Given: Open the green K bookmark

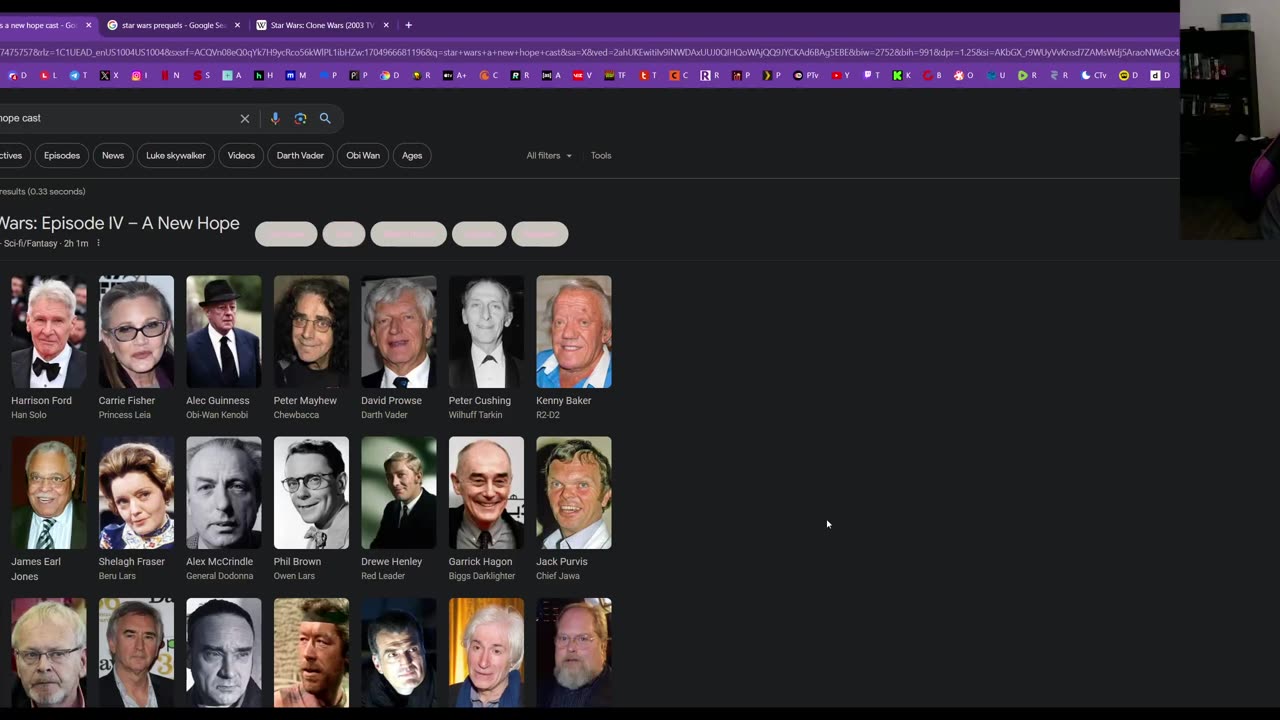Looking at the screenshot, I should (x=902, y=75).
